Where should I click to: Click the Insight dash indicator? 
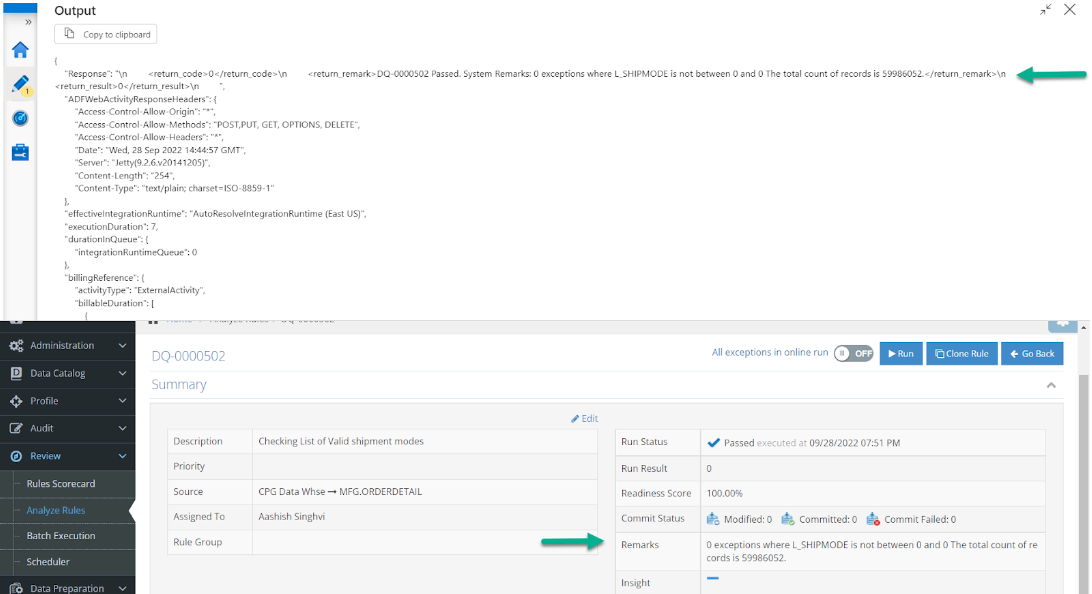(x=712, y=578)
